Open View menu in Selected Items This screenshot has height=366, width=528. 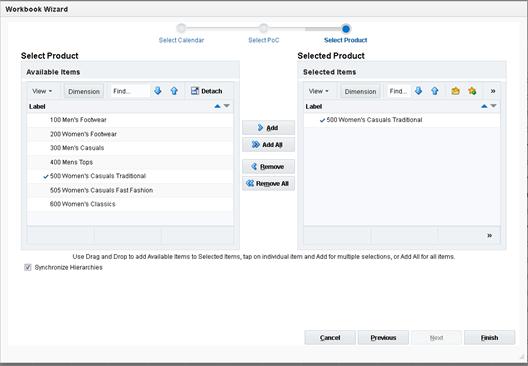coord(319,91)
